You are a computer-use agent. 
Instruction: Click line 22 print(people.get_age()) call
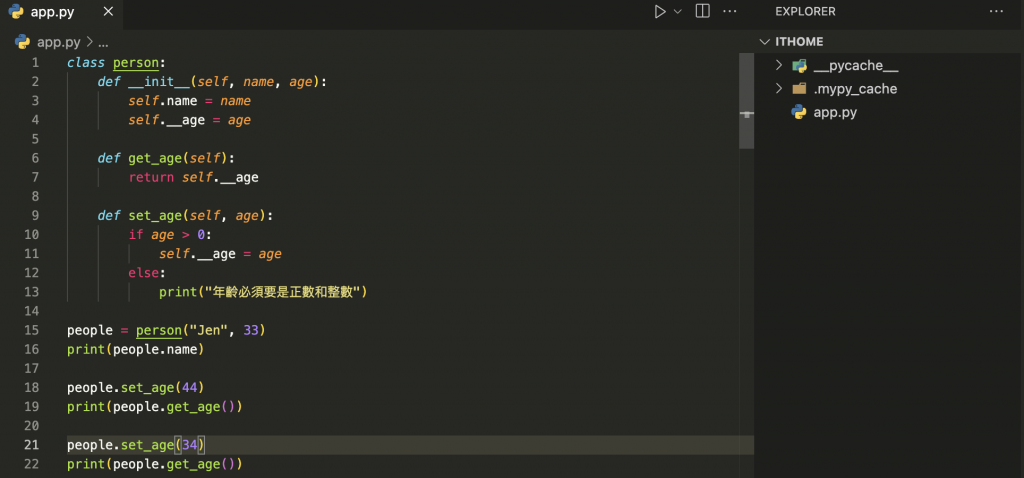(155, 464)
